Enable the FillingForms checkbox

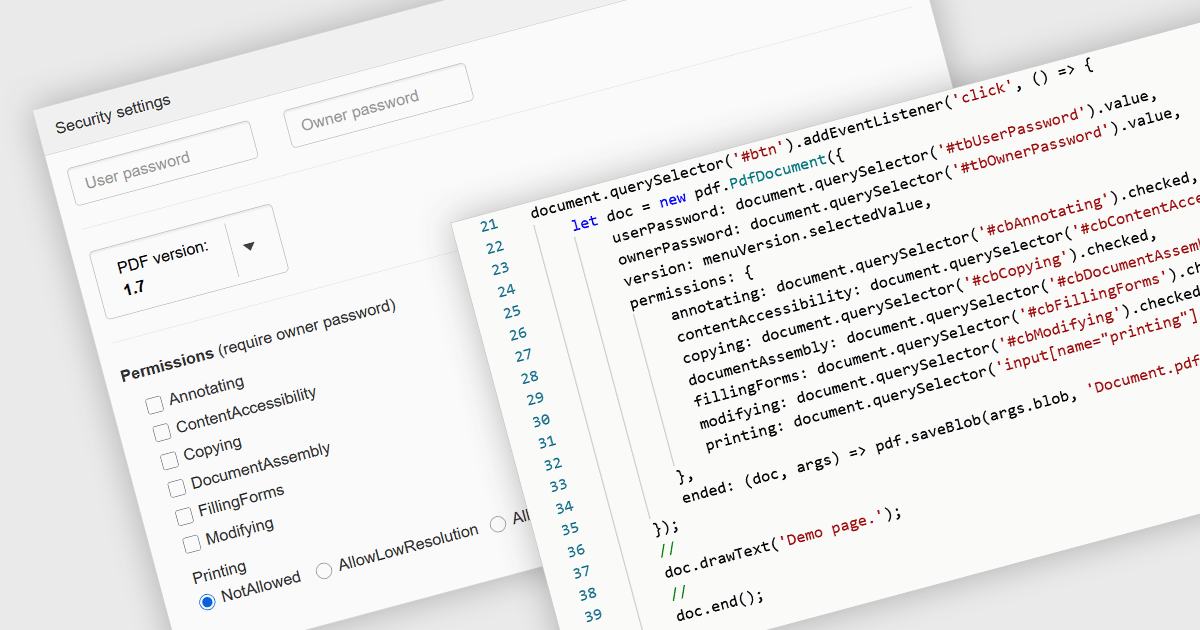184,516
